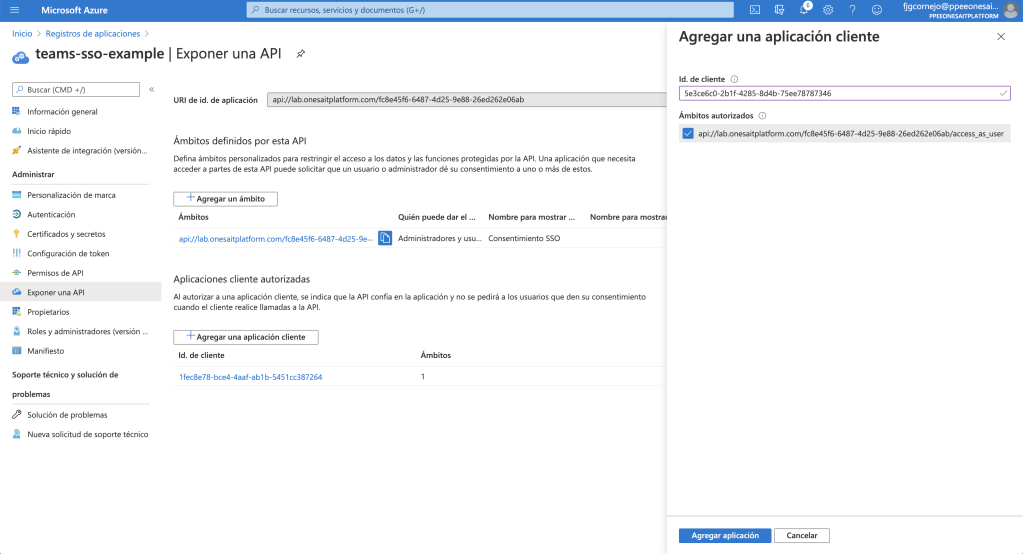The width and height of the screenshot is (1023, 554).
Task: Open portal settings gear icon
Action: 828,9
